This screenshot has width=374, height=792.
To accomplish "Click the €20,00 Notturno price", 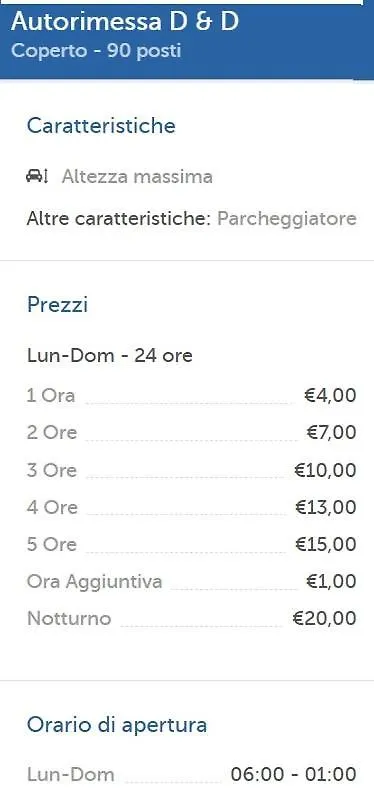I will coord(324,619).
